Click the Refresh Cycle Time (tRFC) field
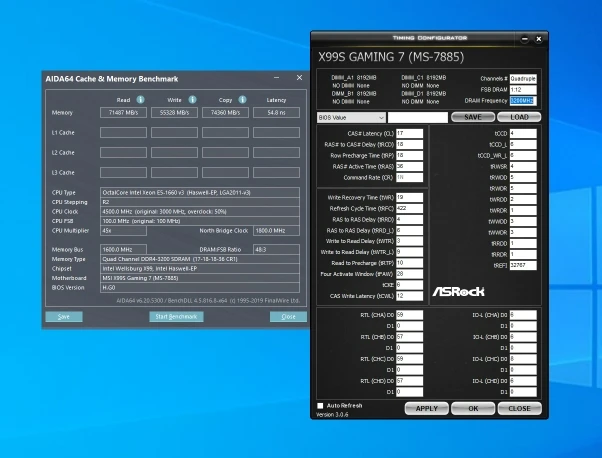 (x=409, y=208)
